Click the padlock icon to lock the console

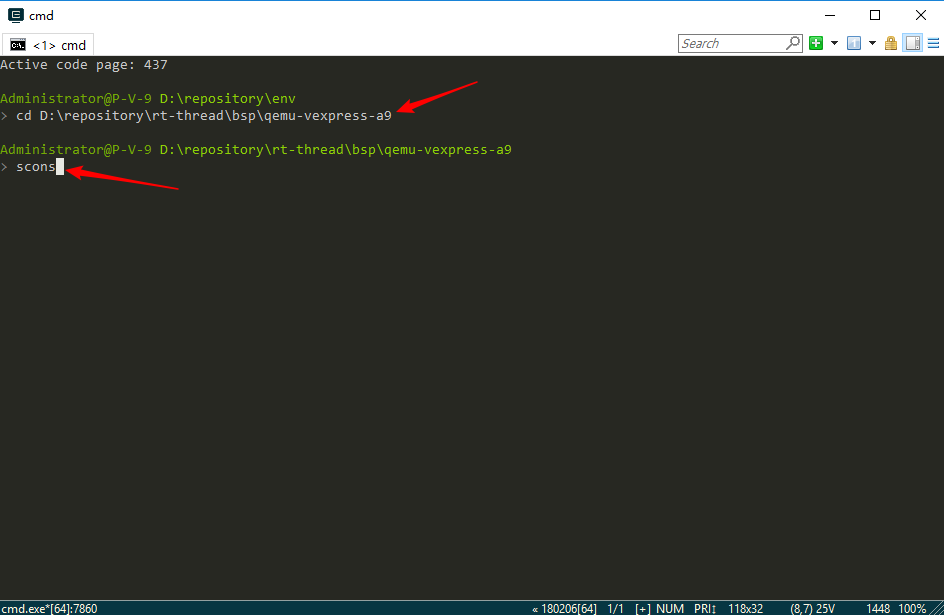point(890,43)
